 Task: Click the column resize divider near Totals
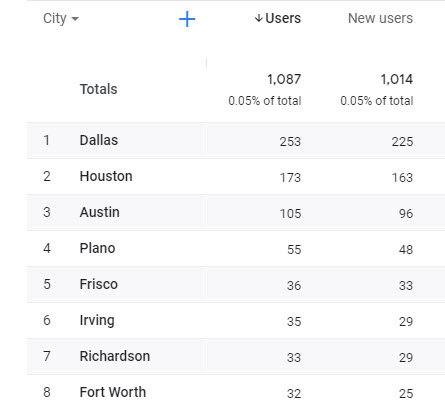coord(206,63)
